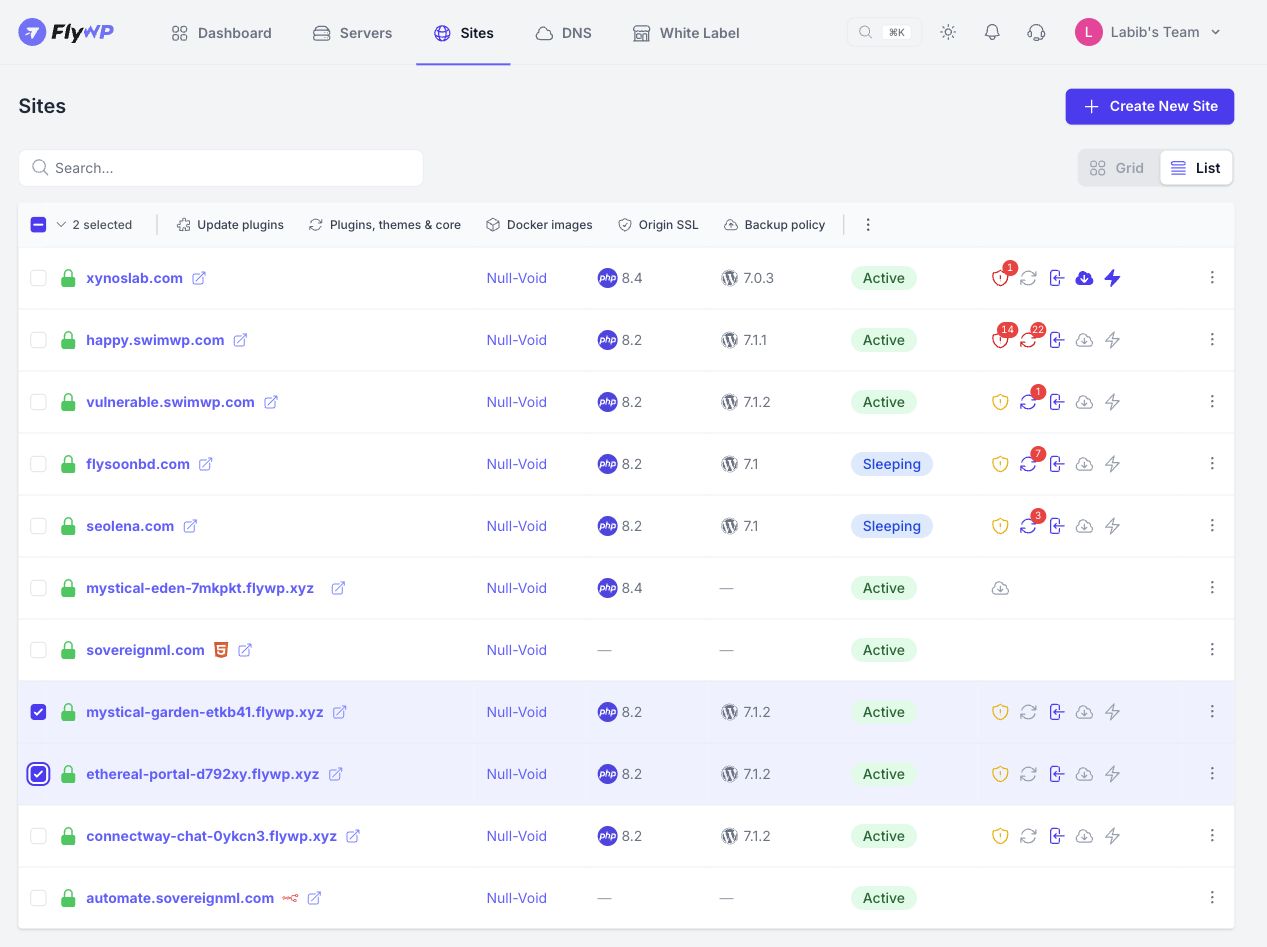Click the Sleeping status badge for seolena.com
The height and width of the screenshot is (947, 1267).
891,526
